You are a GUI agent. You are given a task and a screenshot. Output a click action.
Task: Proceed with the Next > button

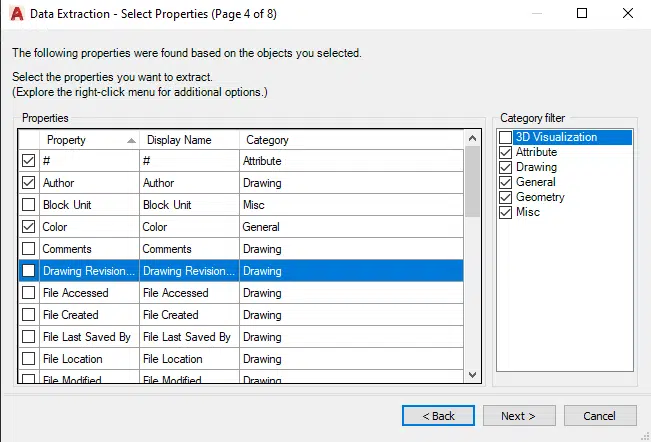point(519,416)
